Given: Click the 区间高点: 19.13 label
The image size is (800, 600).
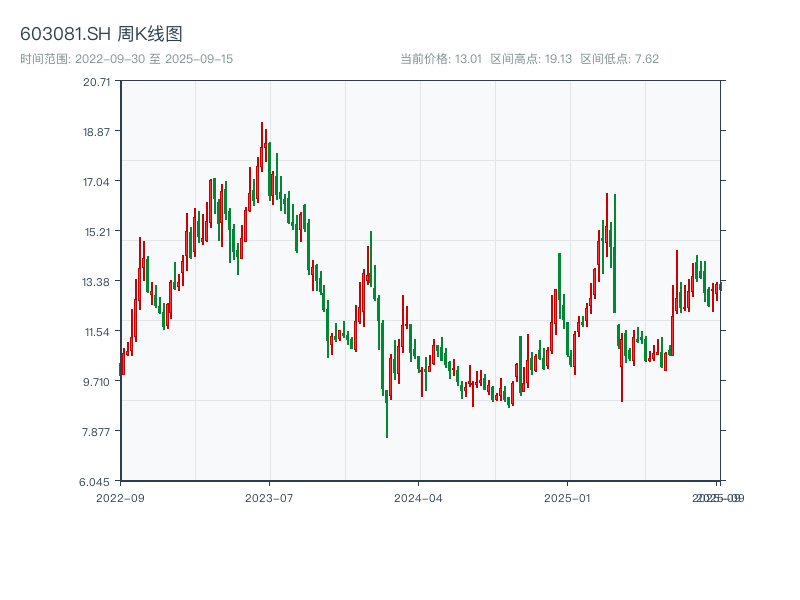Looking at the screenshot, I should [531, 59].
